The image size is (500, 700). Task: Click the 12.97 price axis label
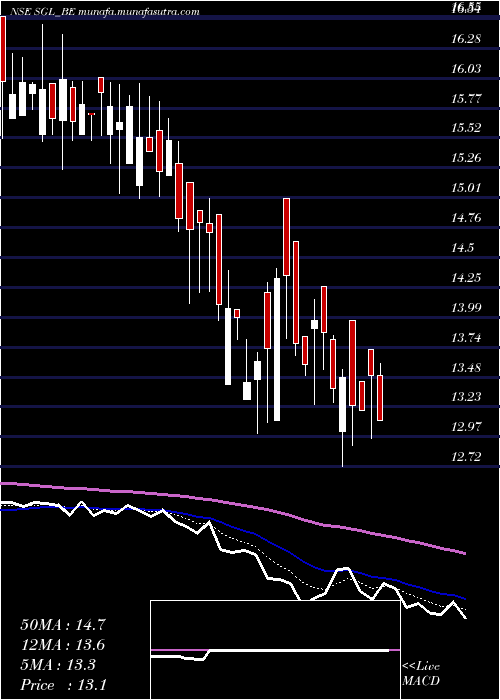[x=466, y=427]
